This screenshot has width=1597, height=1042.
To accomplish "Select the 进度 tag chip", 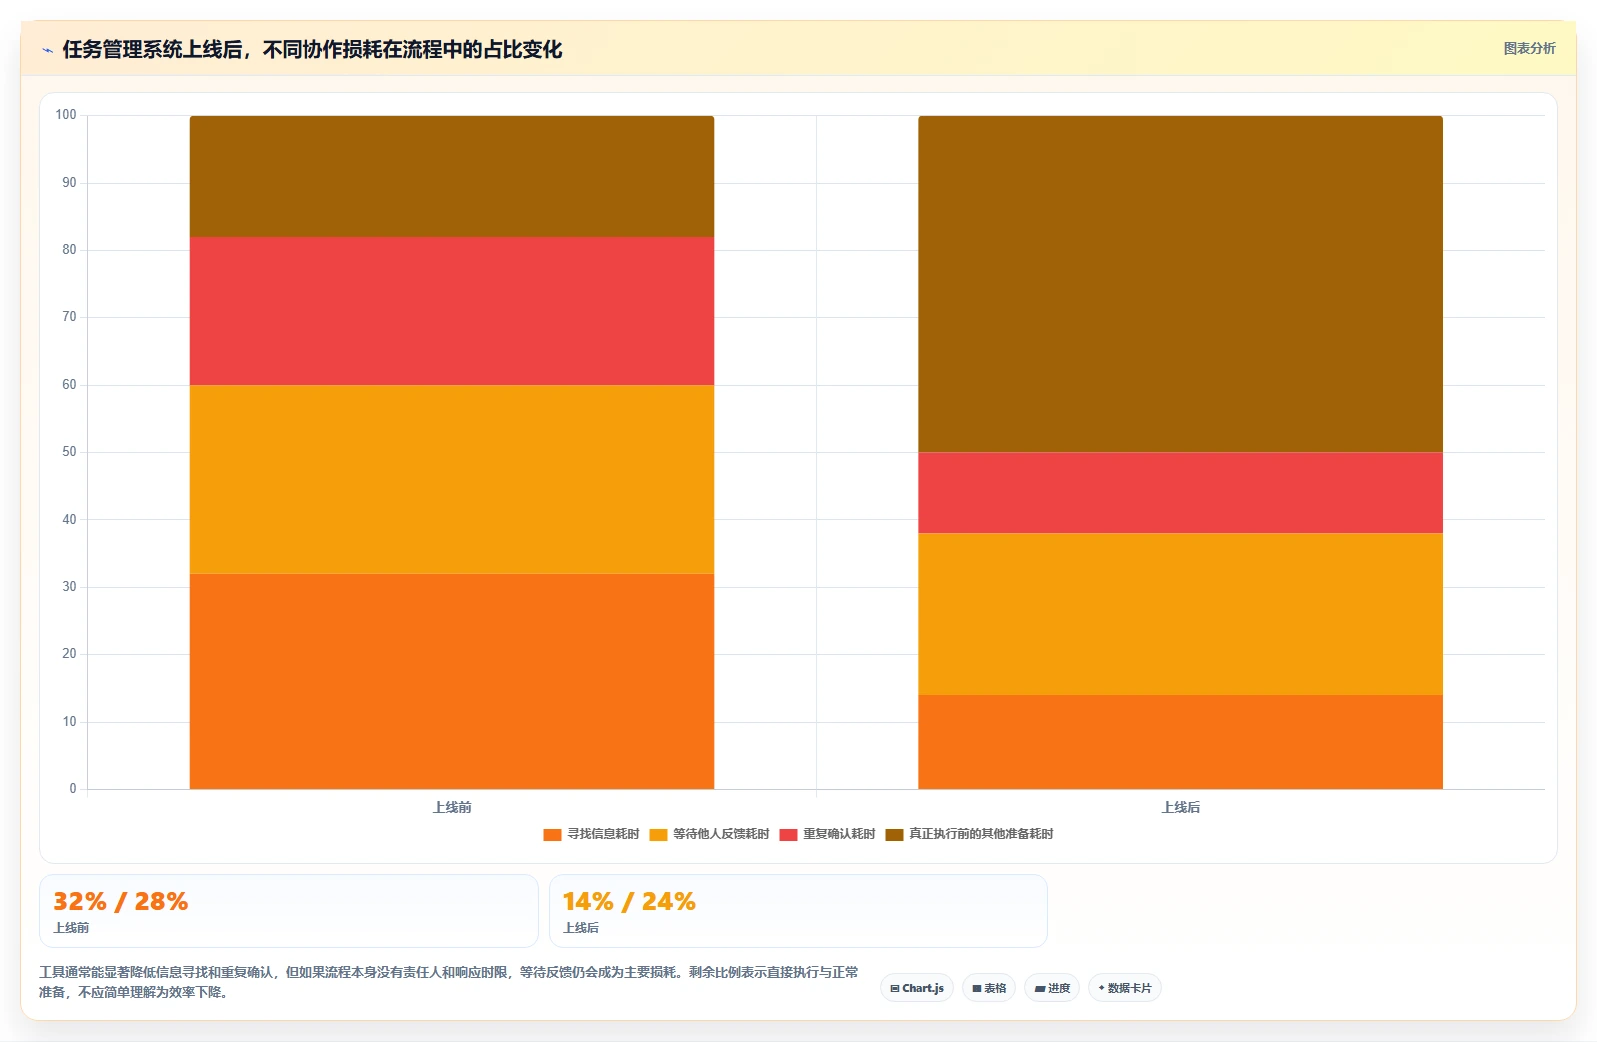I will click(1052, 988).
